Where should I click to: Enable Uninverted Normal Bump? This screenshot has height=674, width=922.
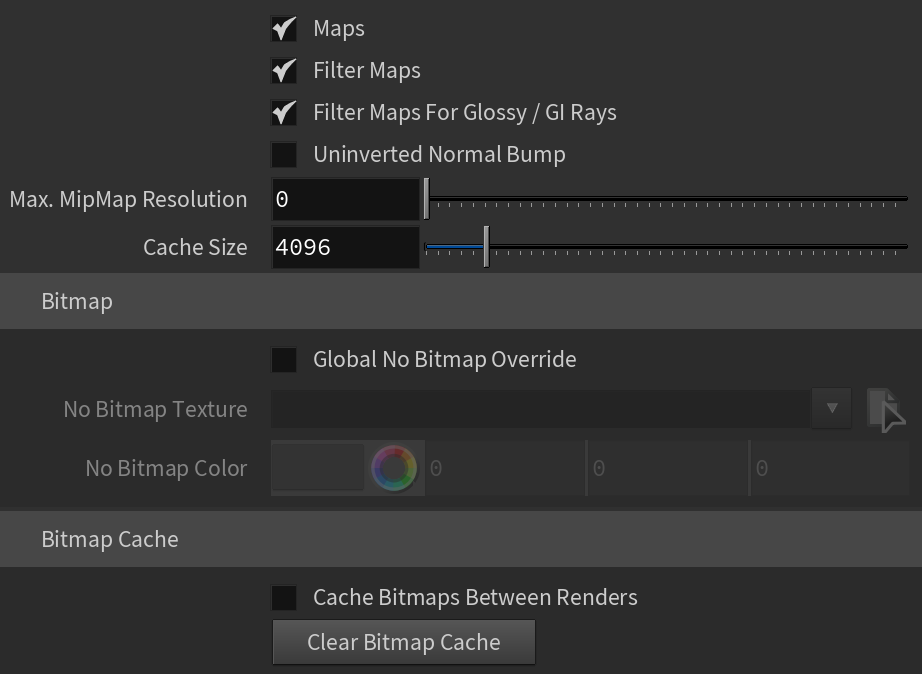pyautogui.click(x=284, y=155)
